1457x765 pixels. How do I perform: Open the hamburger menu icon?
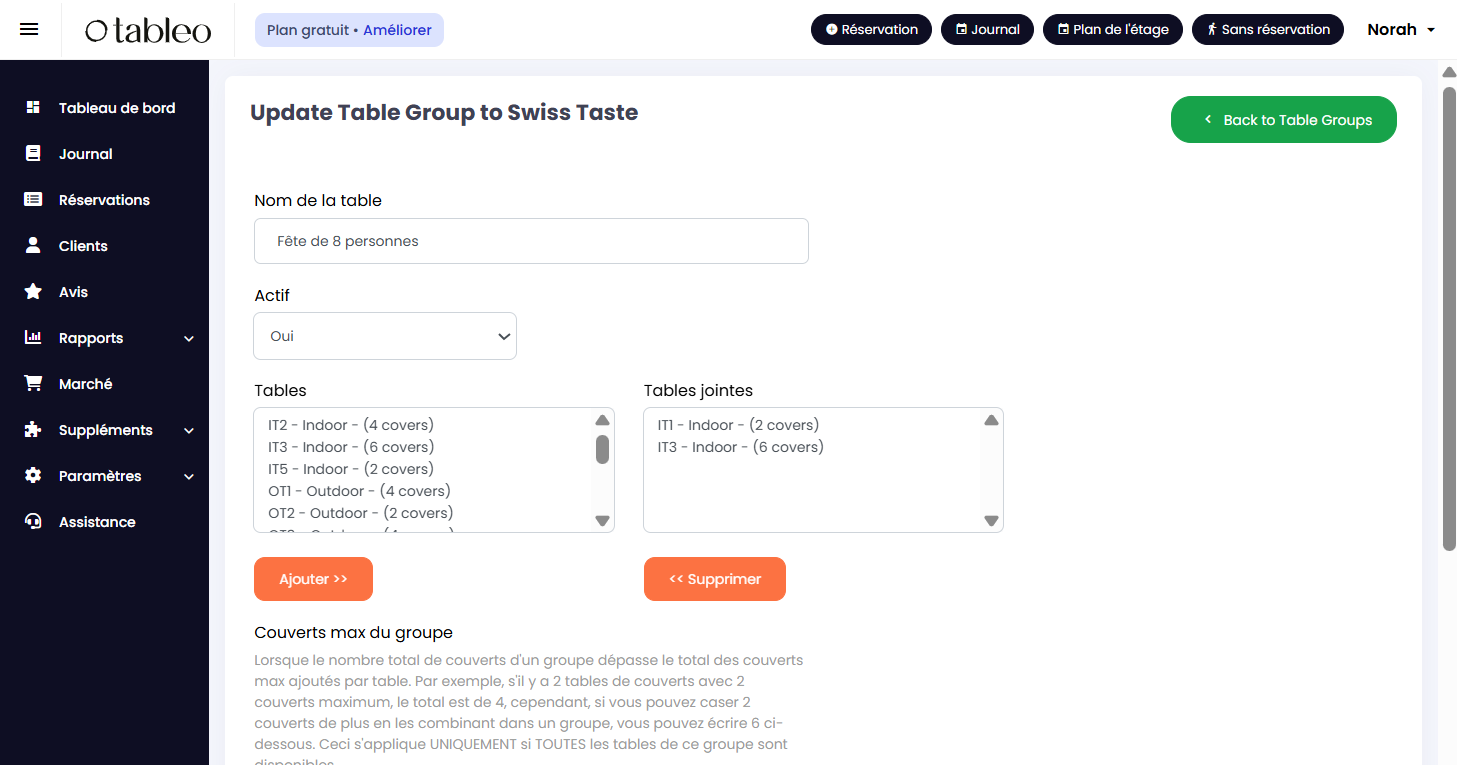(x=29, y=29)
